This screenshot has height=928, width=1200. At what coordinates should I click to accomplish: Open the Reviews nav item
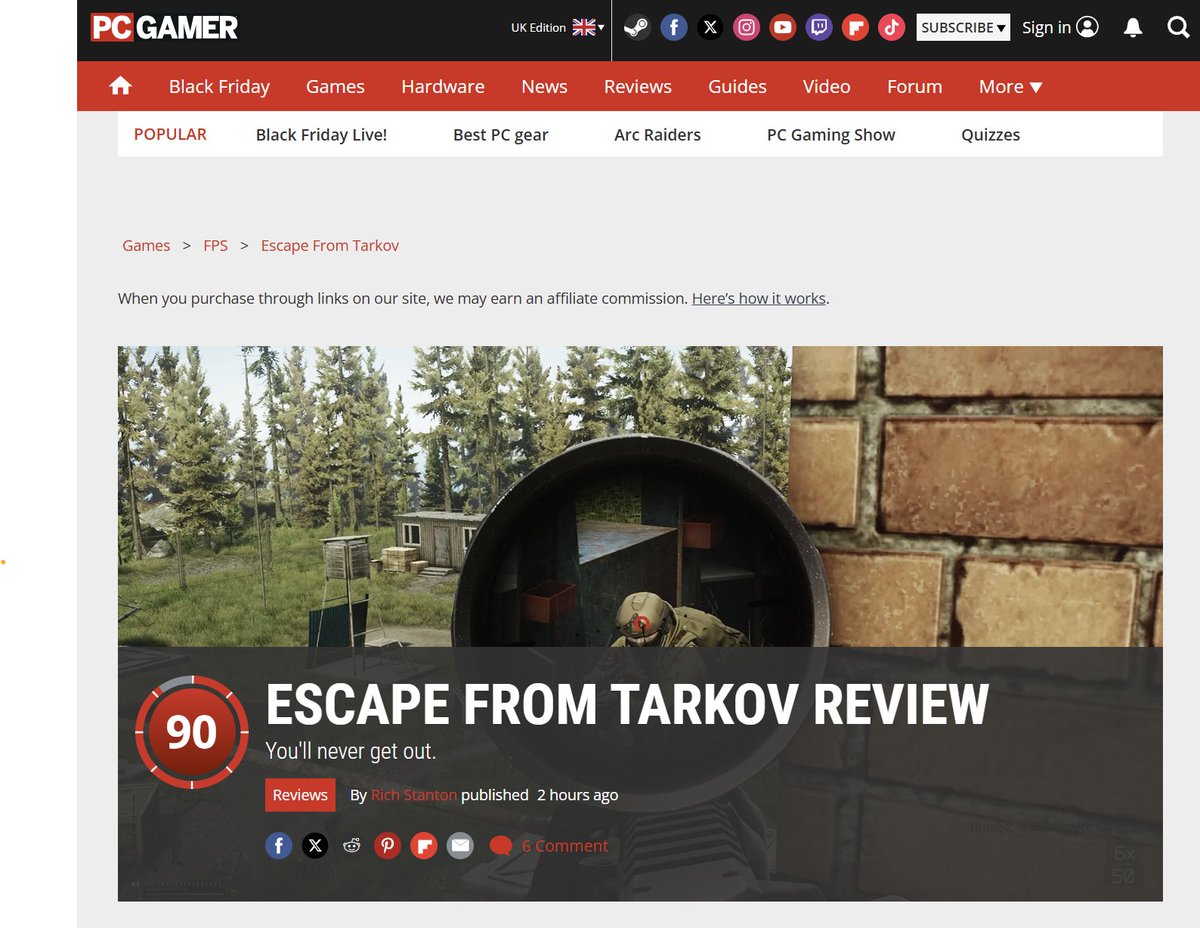coord(638,87)
